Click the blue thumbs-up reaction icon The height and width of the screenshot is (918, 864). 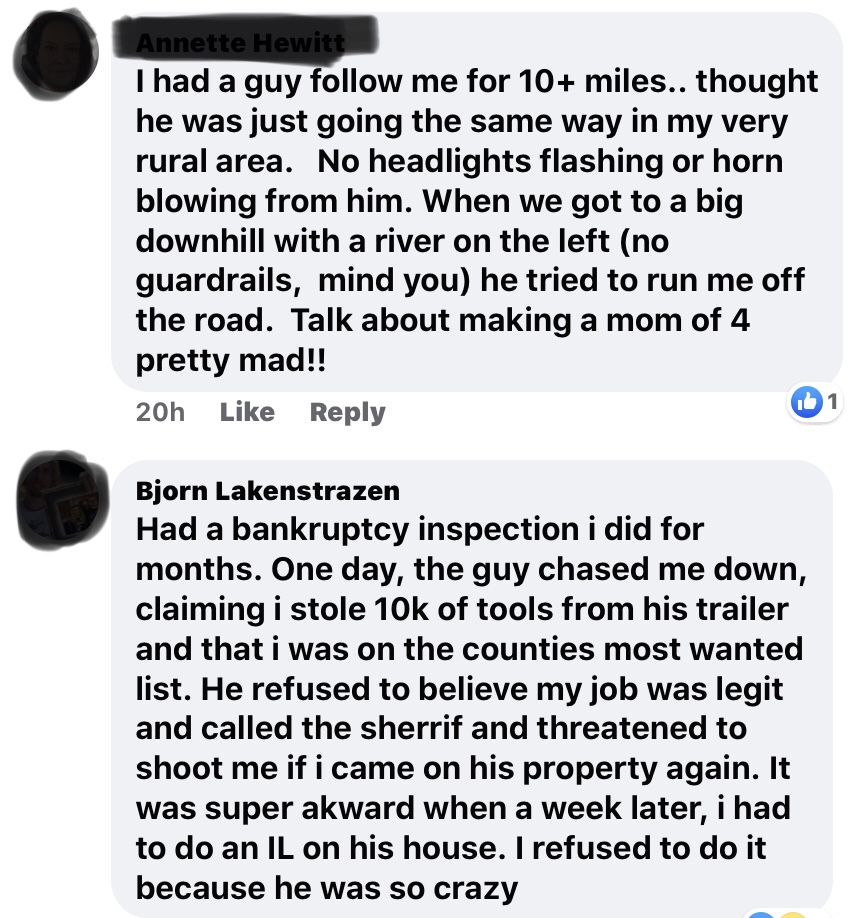[804, 402]
